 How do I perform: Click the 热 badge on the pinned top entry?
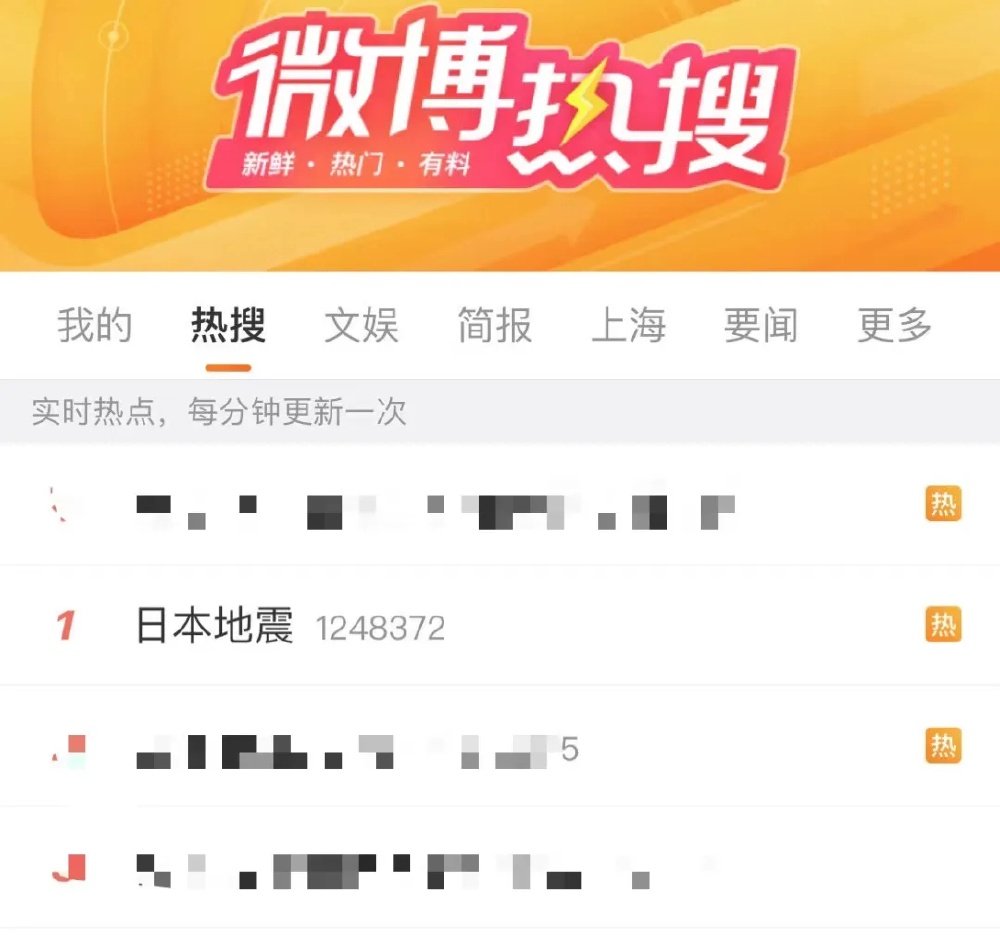943,504
